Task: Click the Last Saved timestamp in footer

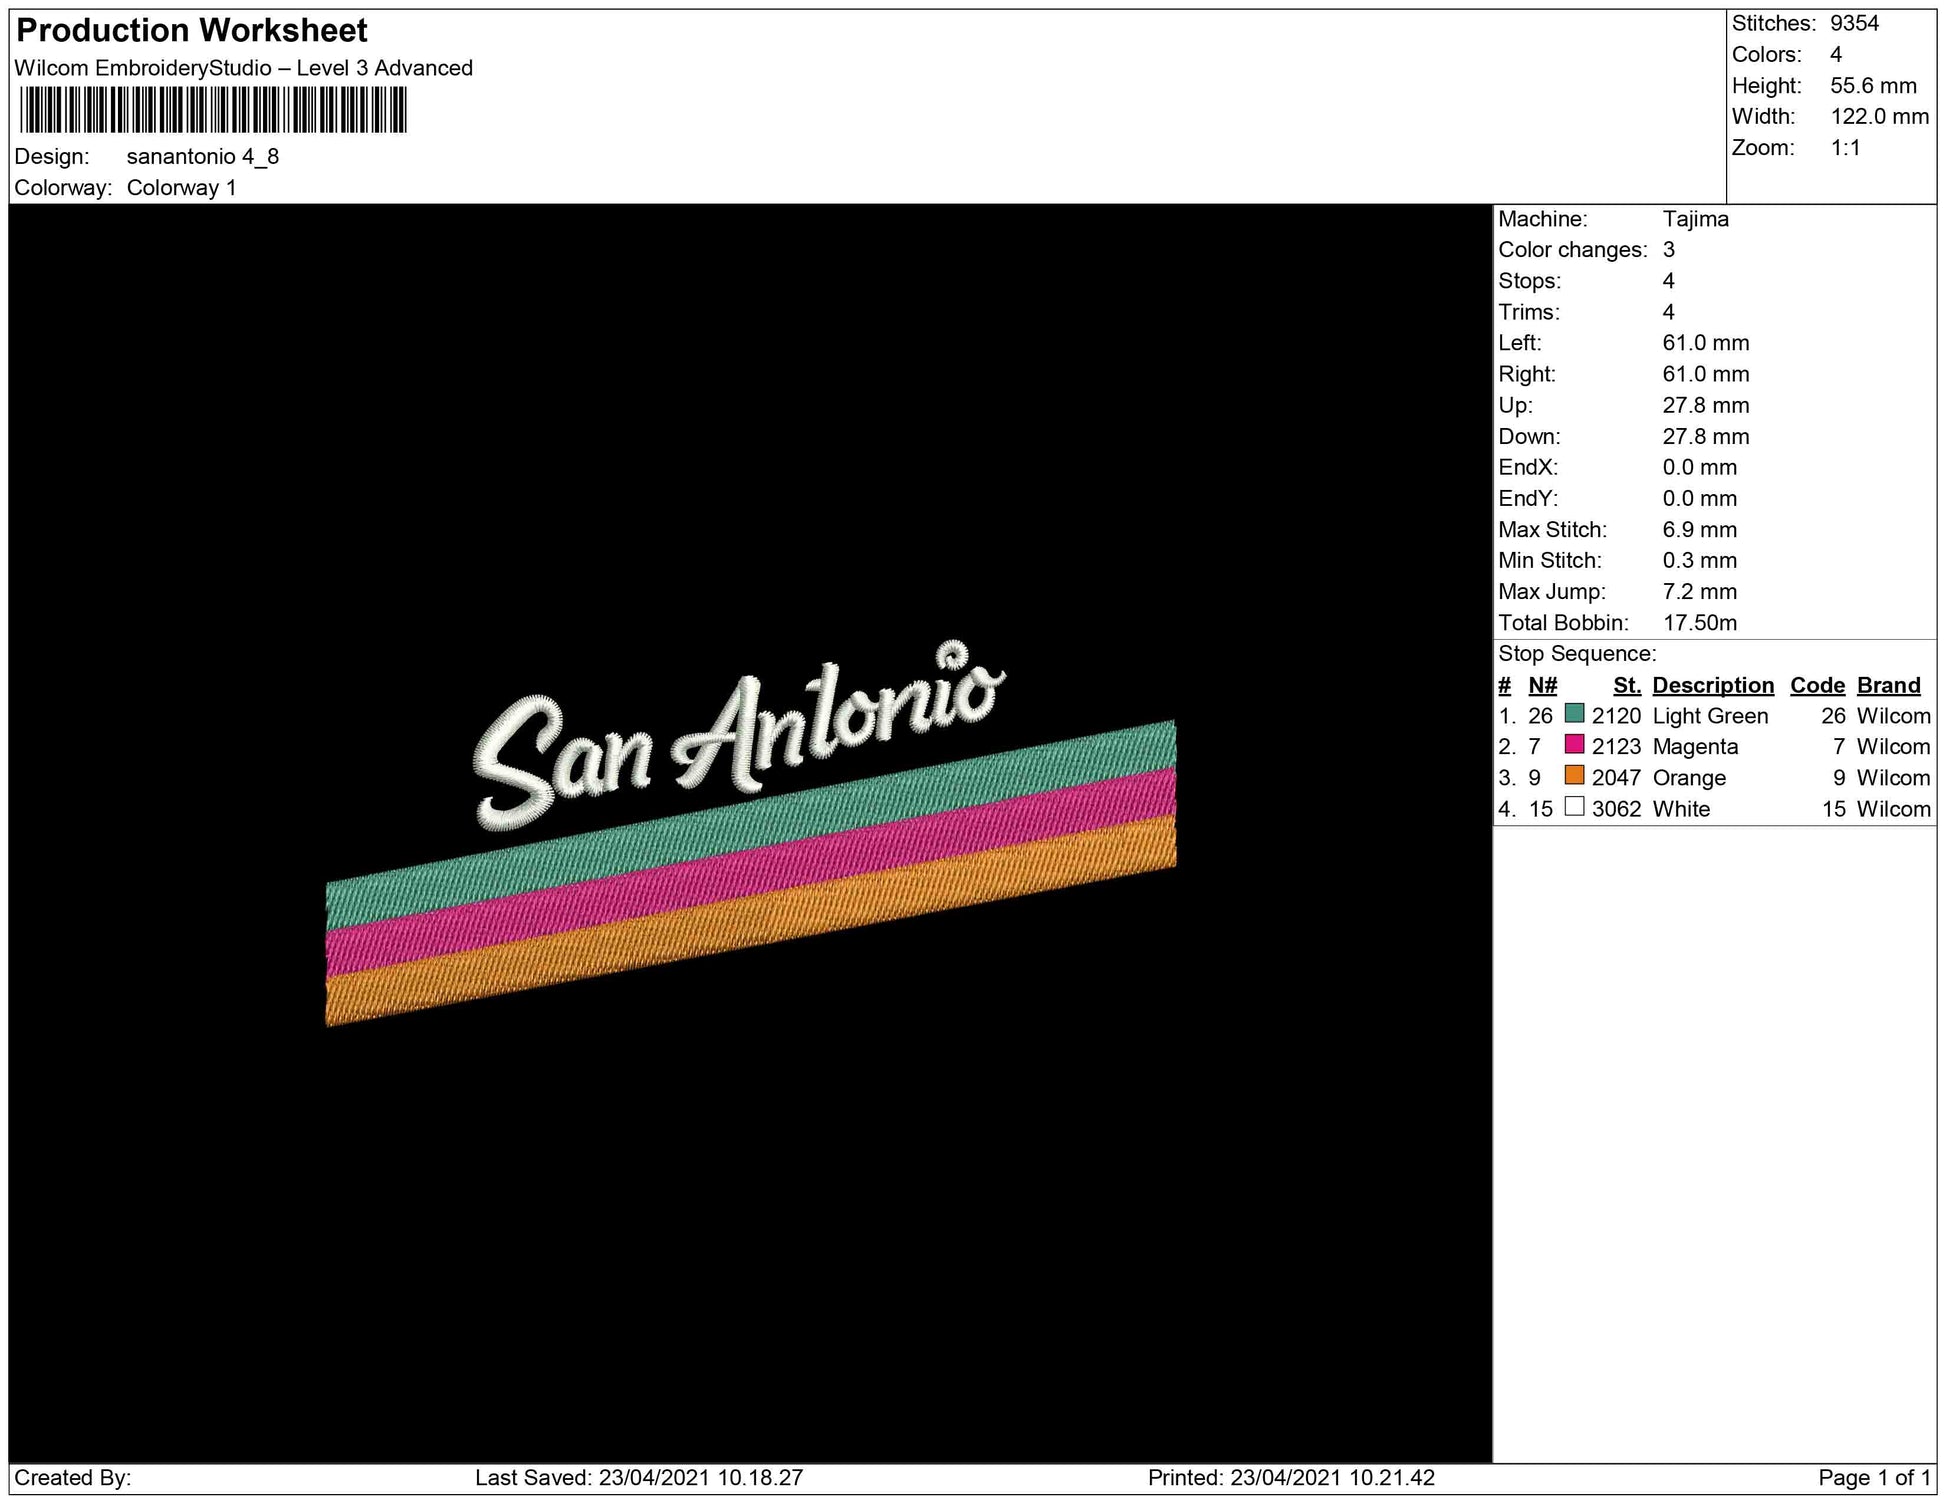Action: tap(639, 1477)
